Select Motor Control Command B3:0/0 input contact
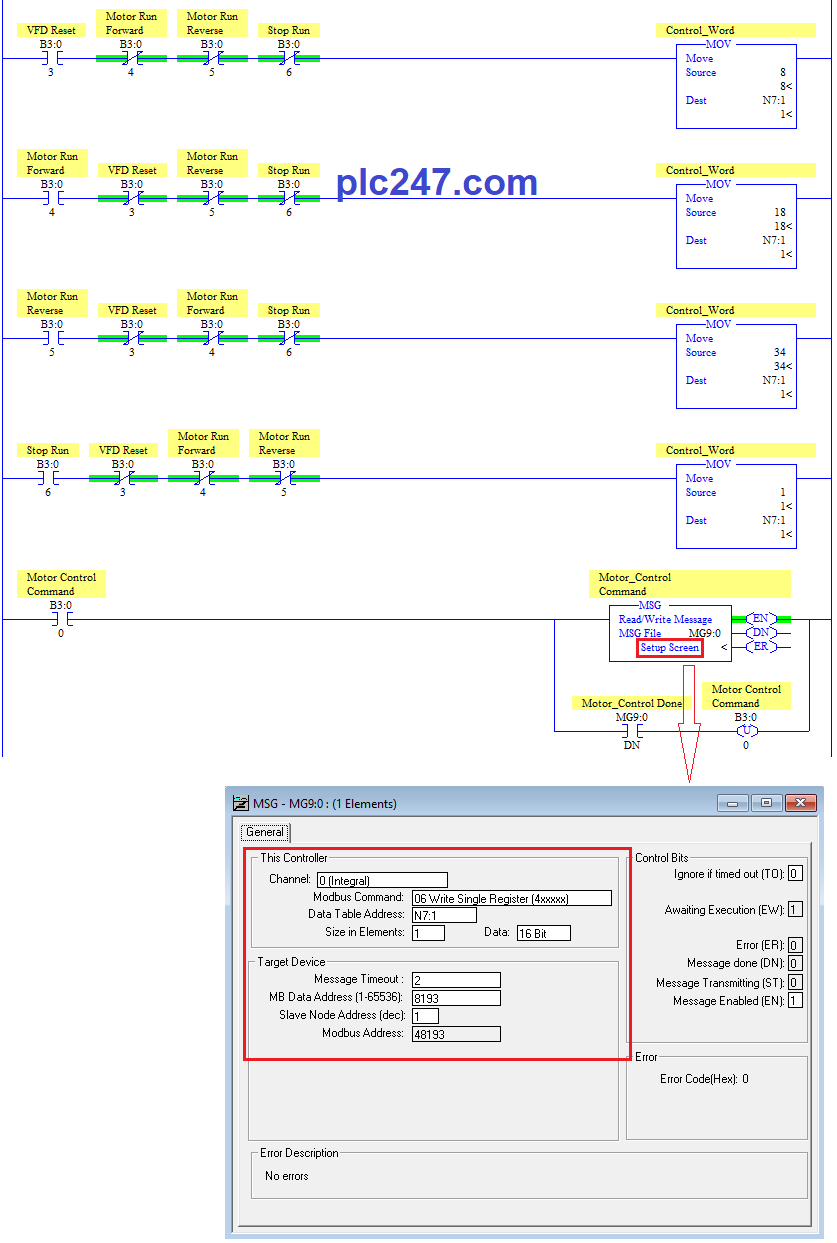Screen dimensions: 837x1243 click(x=60, y=619)
